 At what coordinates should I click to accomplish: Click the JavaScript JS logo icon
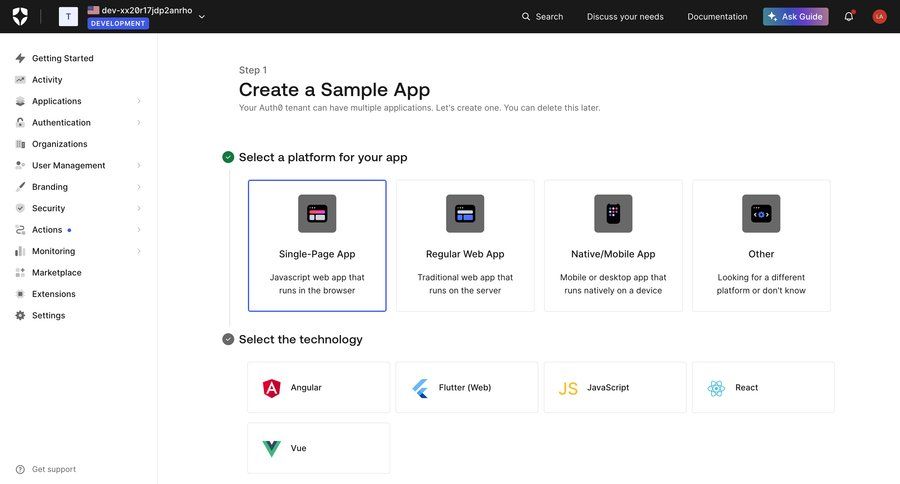click(568, 389)
